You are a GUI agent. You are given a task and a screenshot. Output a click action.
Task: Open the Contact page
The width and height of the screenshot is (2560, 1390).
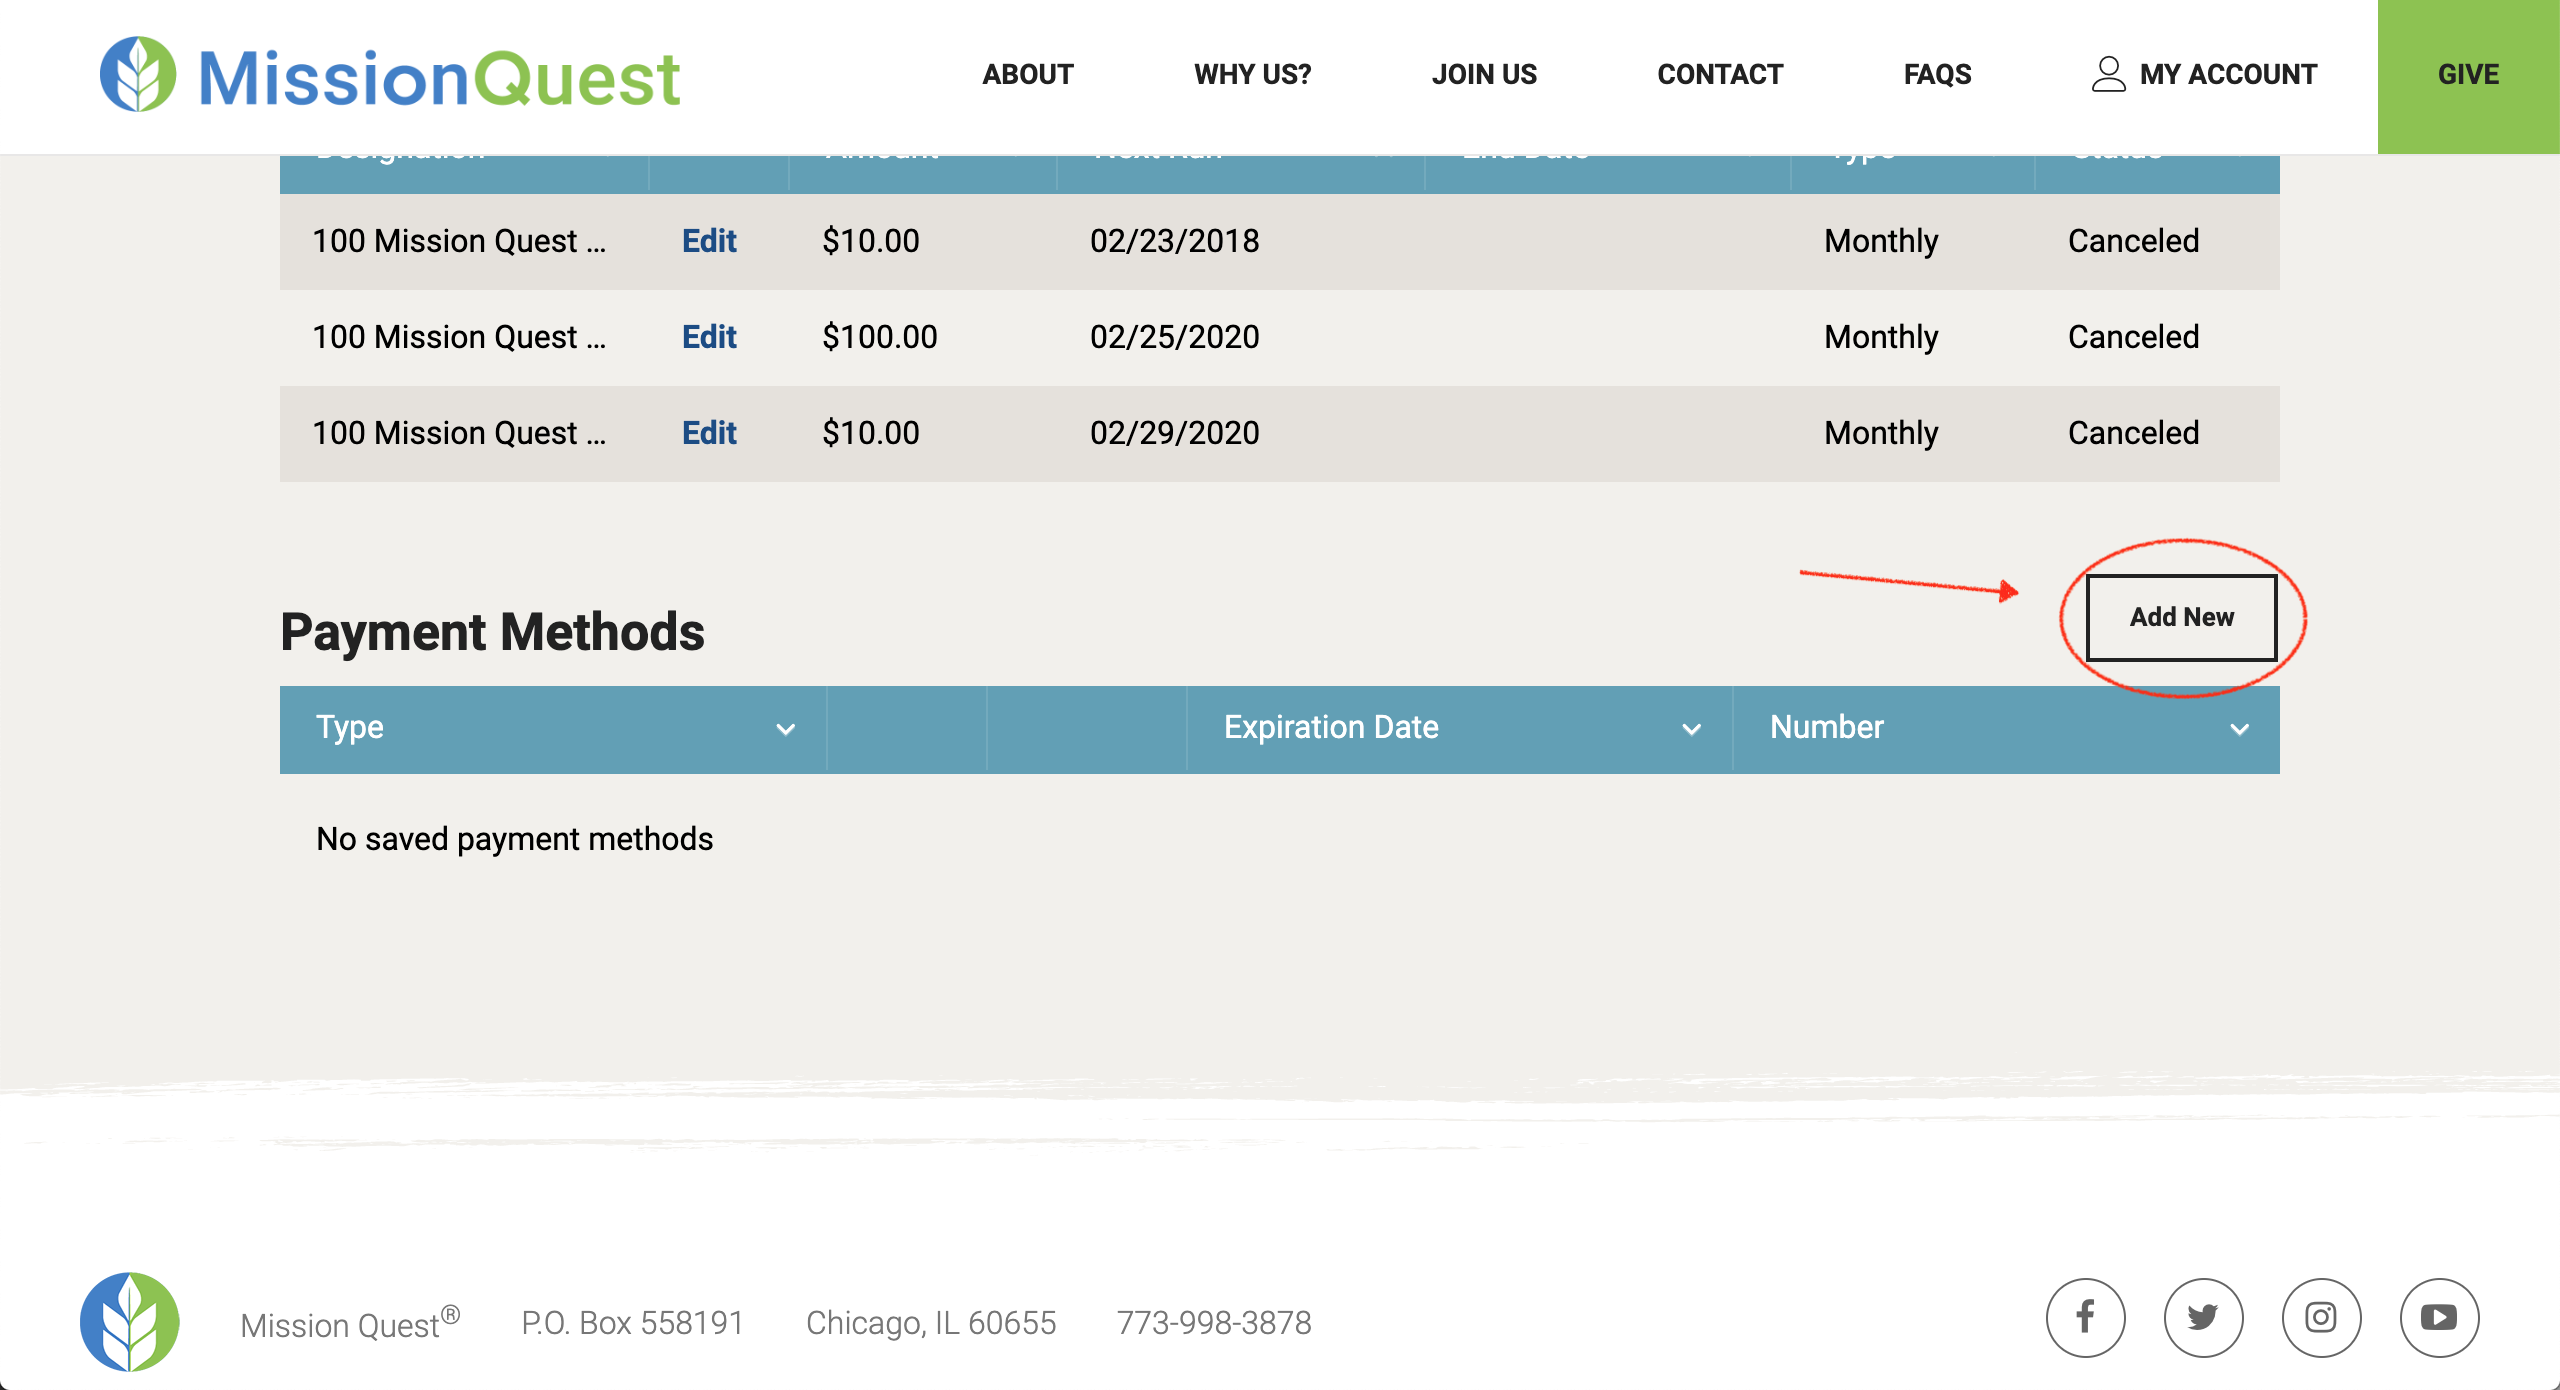[x=1719, y=74]
